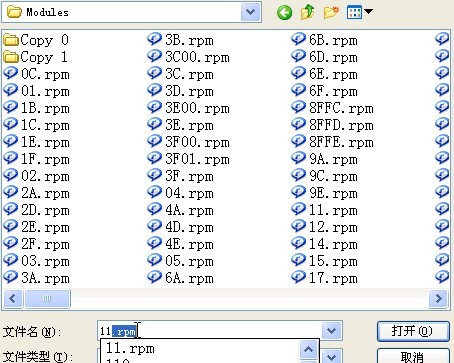Select the 9A.rpm file icon

click(x=299, y=158)
